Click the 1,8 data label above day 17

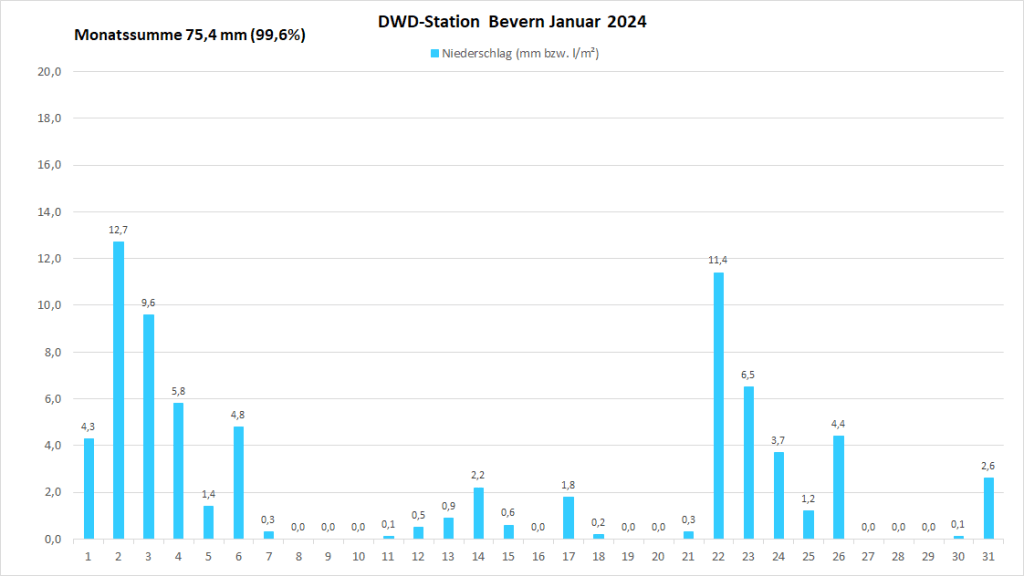click(x=568, y=485)
